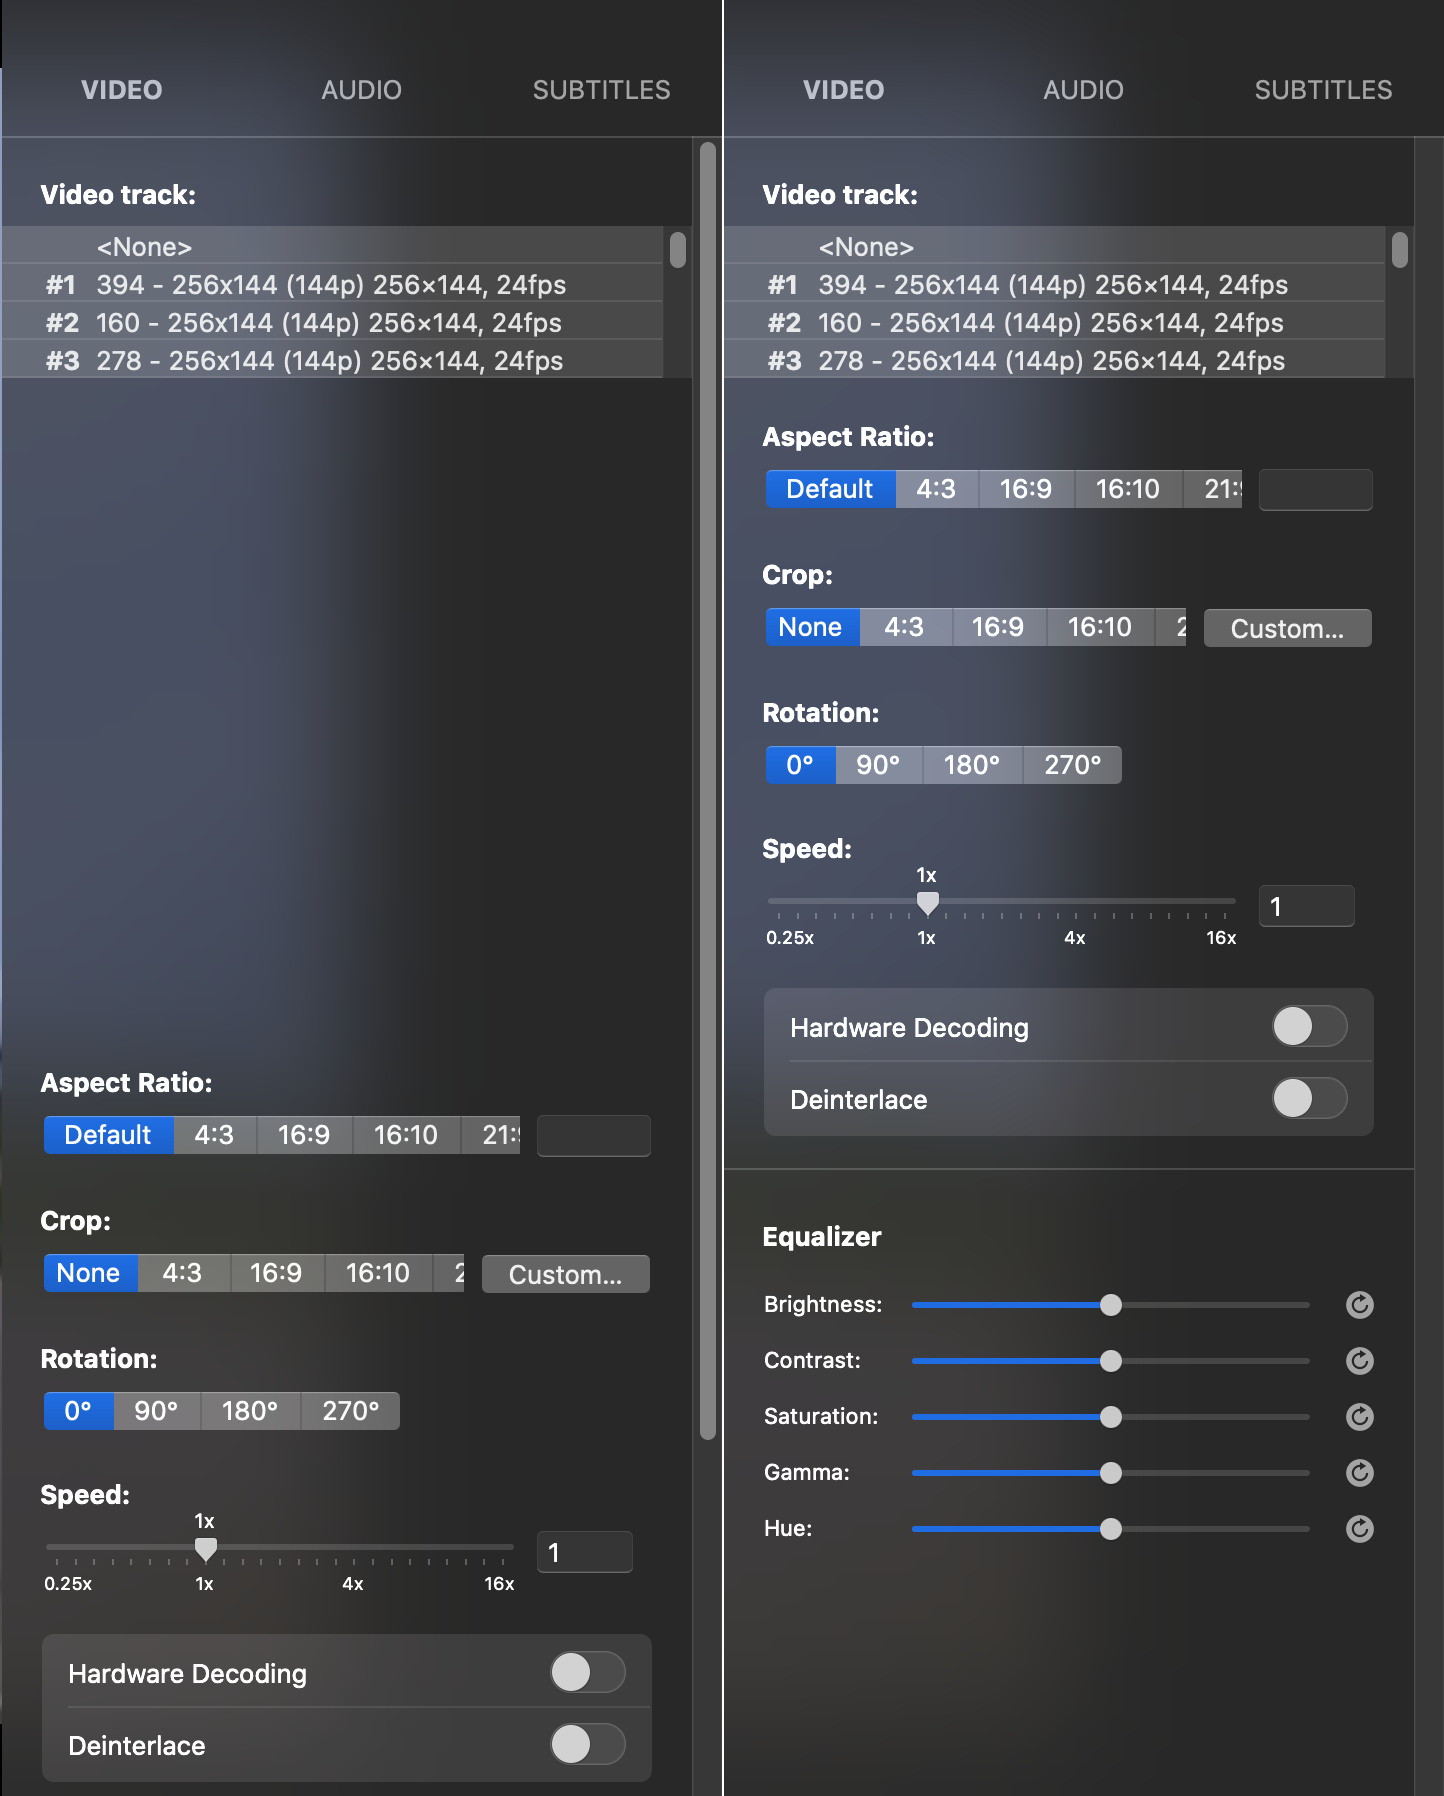Choose 4:3 aspect ratio in the right panel
The image size is (1444, 1796).
coord(936,489)
